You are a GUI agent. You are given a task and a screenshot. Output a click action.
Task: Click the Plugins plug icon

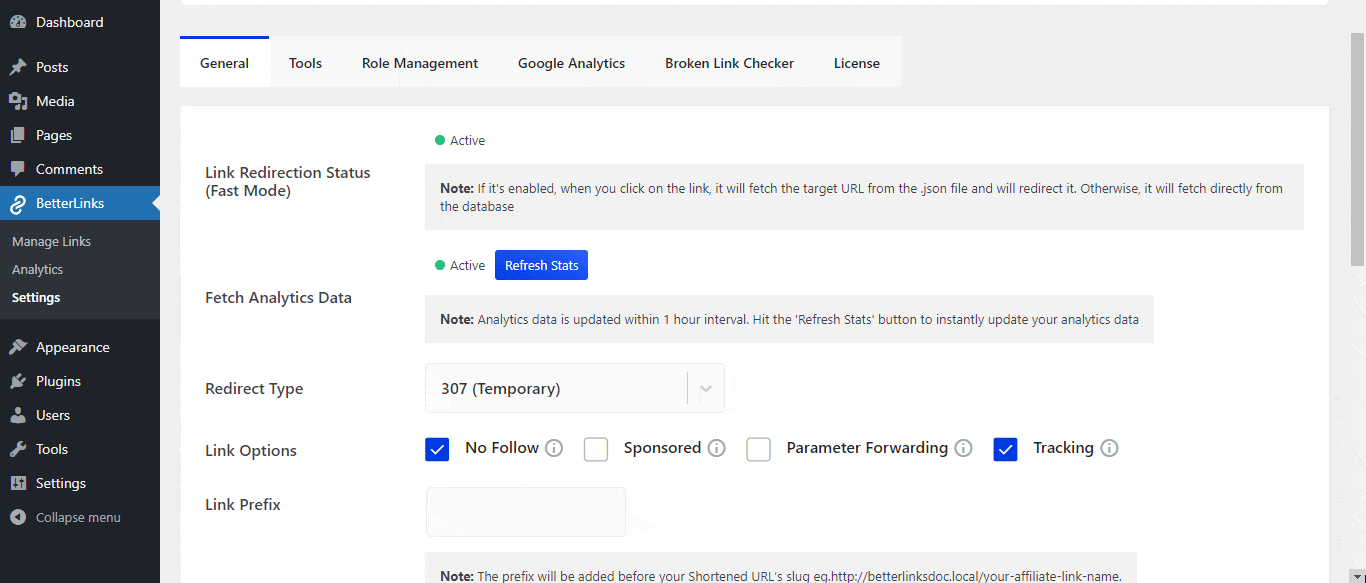click(x=18, y=381)
